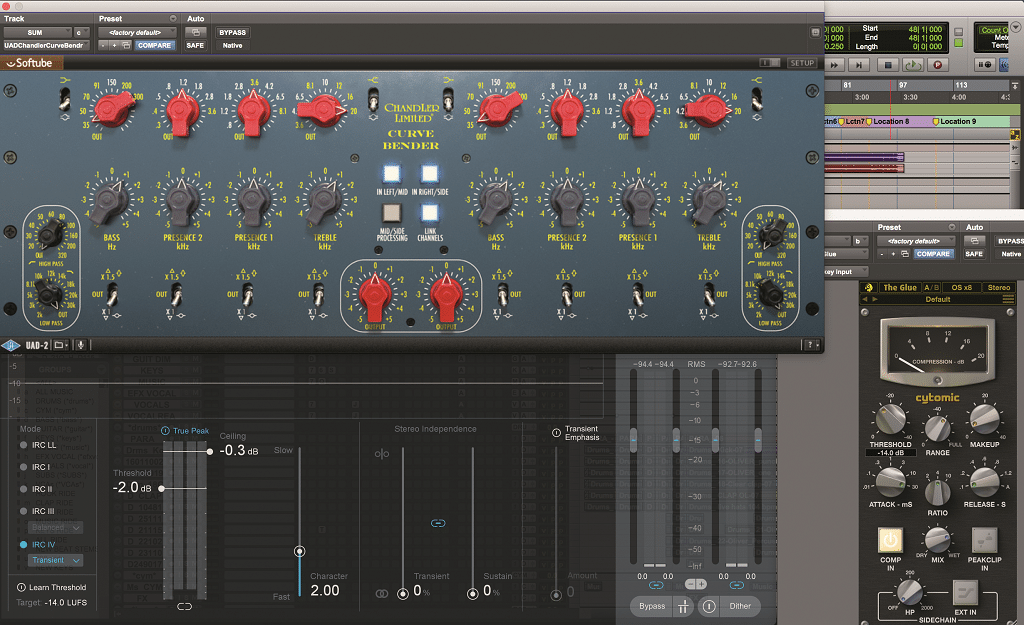Click The Glue THRESHOLD knob

click(x=890, y=420)
